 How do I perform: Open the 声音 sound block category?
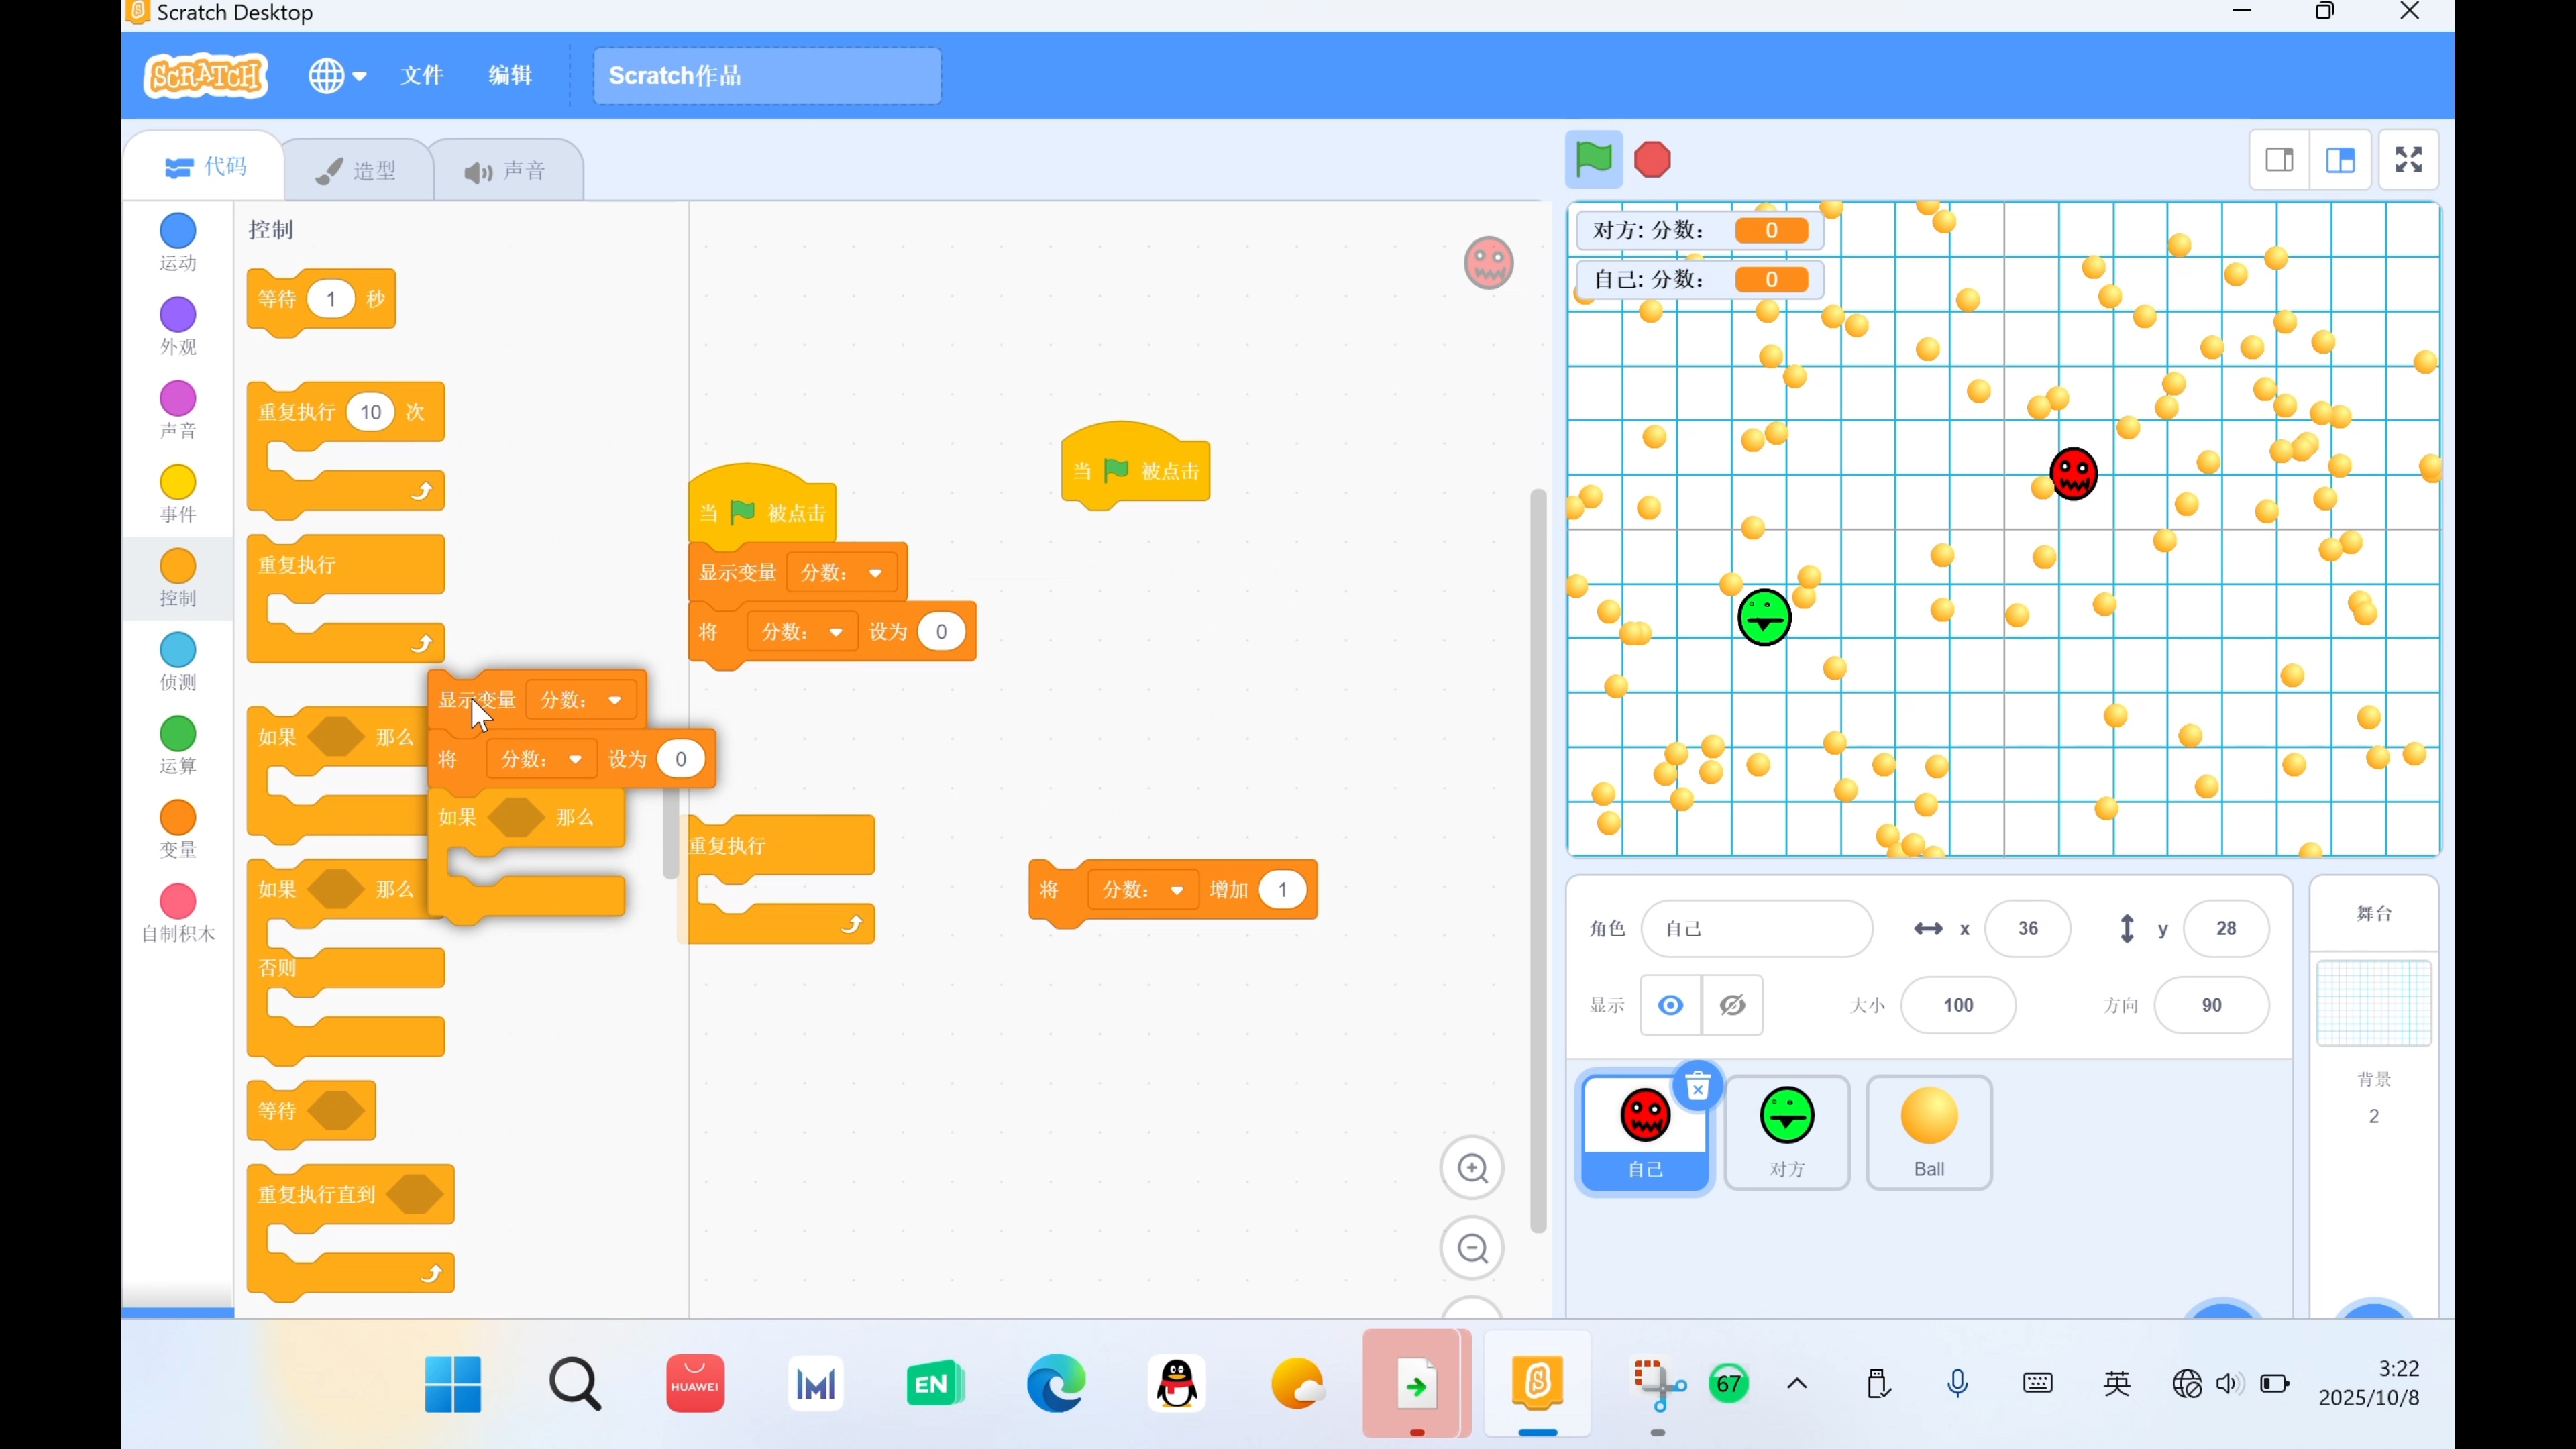(178, 411)
